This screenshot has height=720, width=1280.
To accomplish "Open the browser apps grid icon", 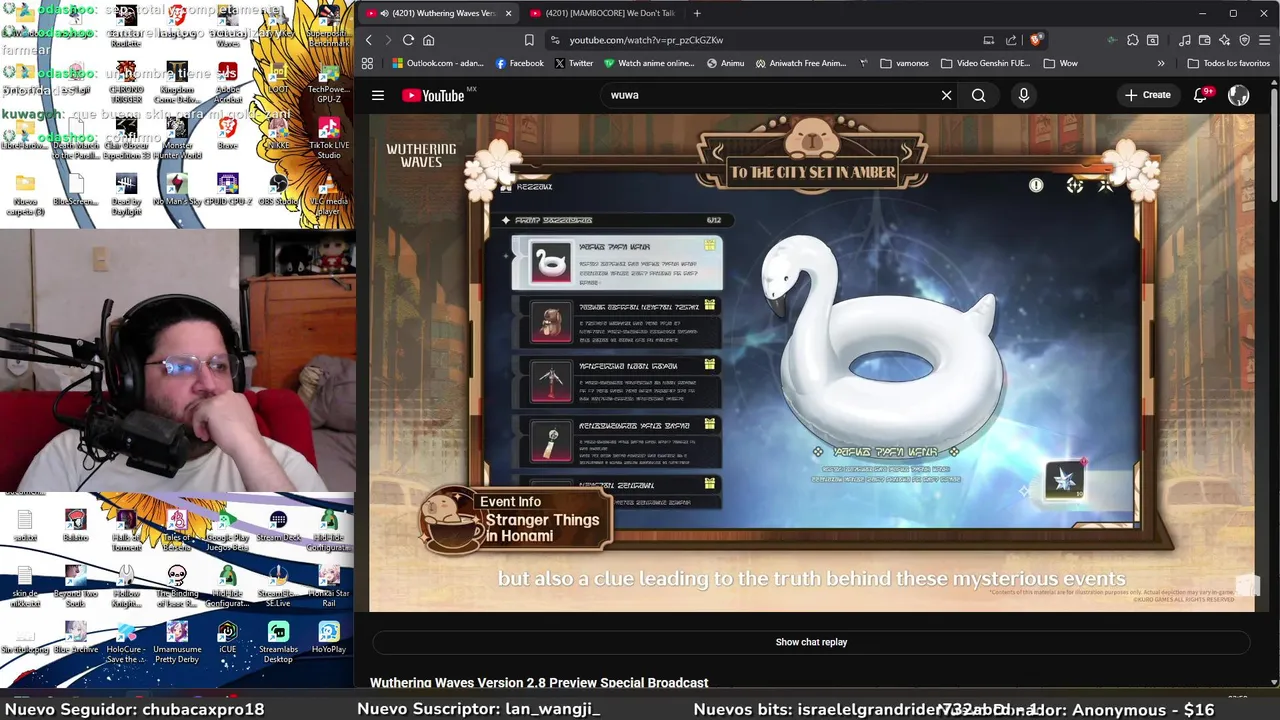I will (367, 63).
